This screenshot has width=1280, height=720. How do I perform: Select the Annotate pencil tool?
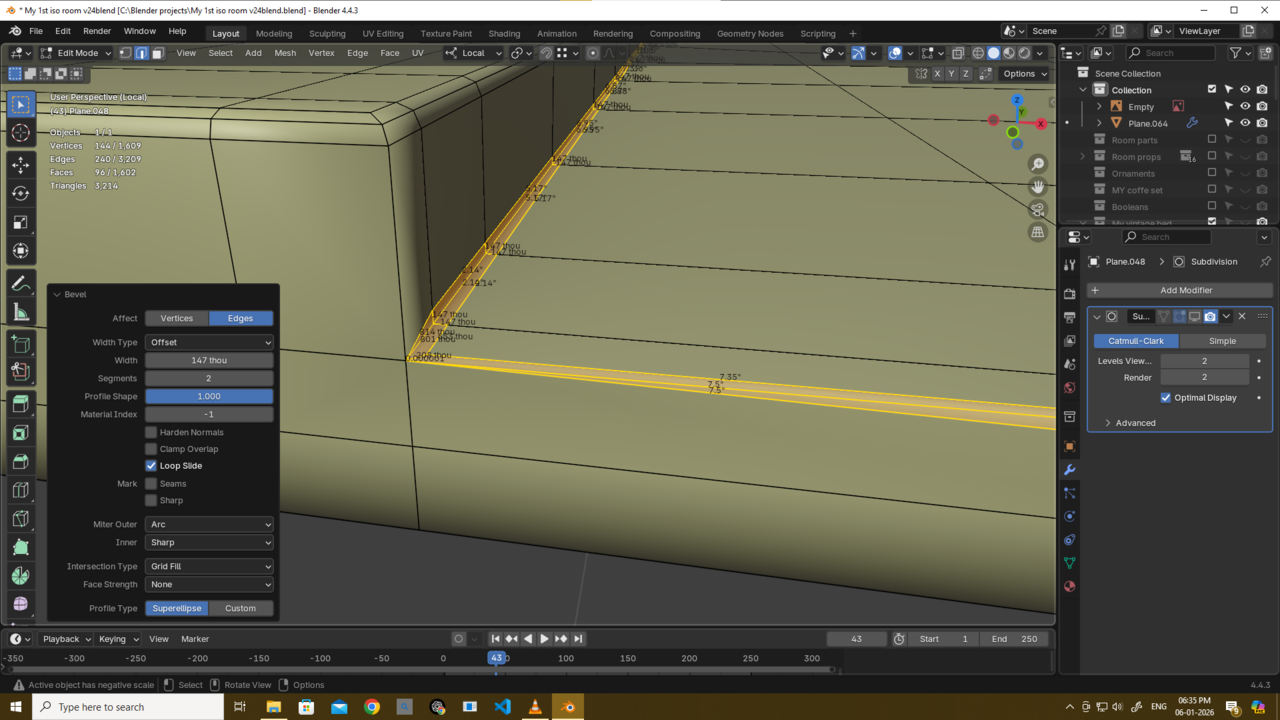[20, 285]
